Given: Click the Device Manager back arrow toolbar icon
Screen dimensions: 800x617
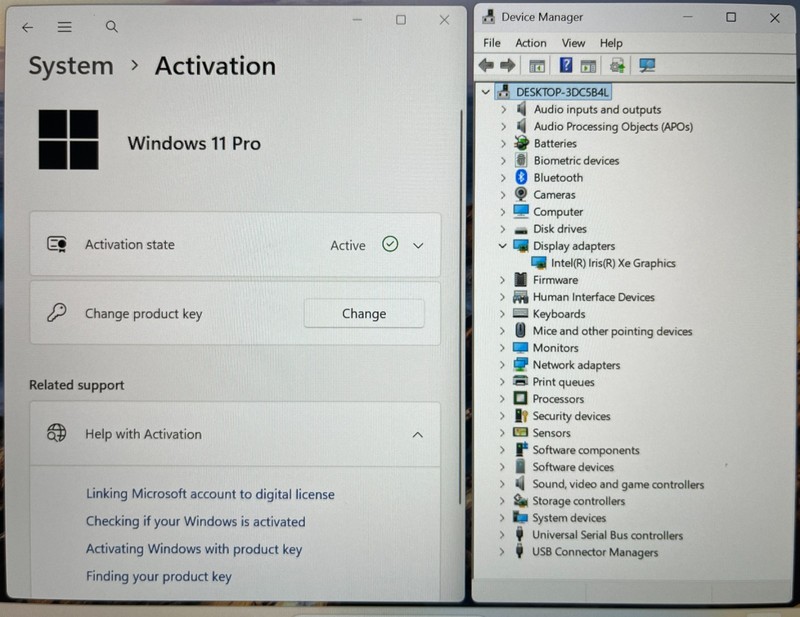Looking at the screenshot, I should 486,65.
